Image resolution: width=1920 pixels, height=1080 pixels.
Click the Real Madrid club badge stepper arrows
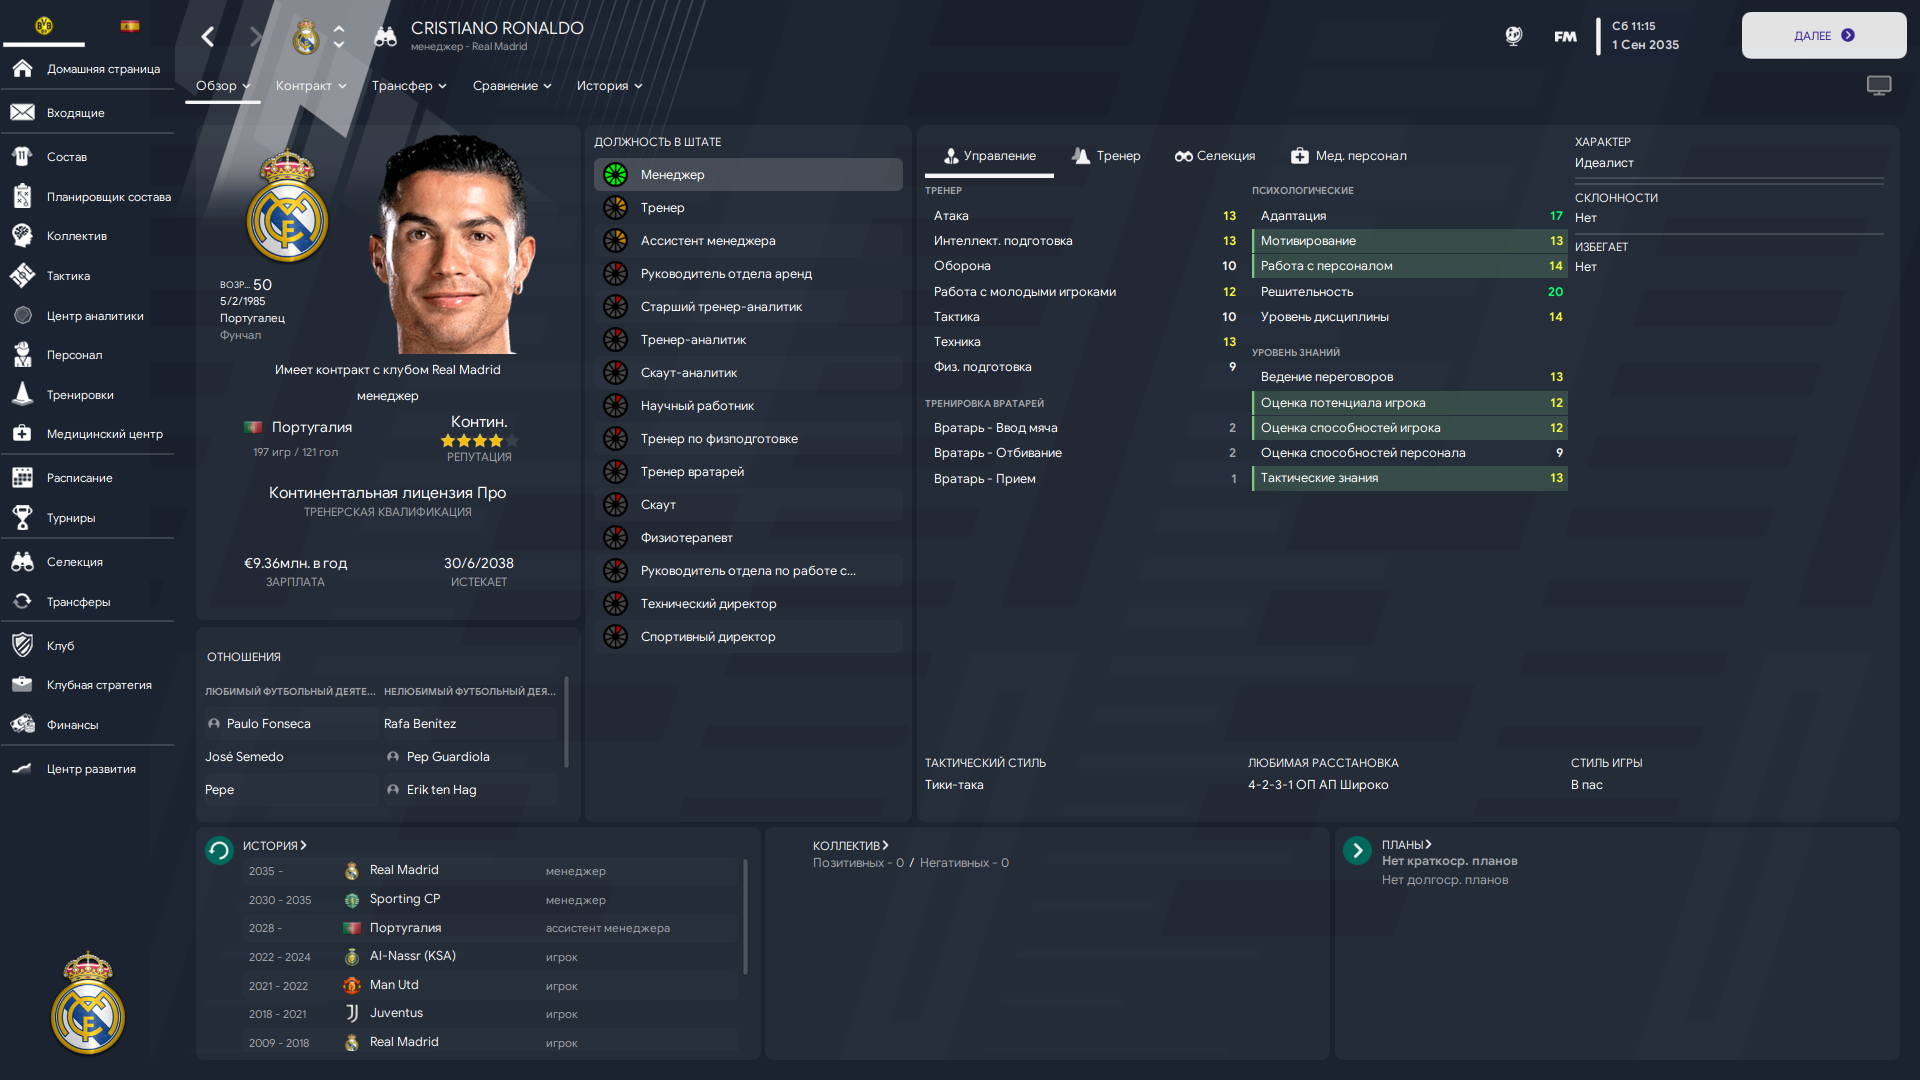pos(339,37)
